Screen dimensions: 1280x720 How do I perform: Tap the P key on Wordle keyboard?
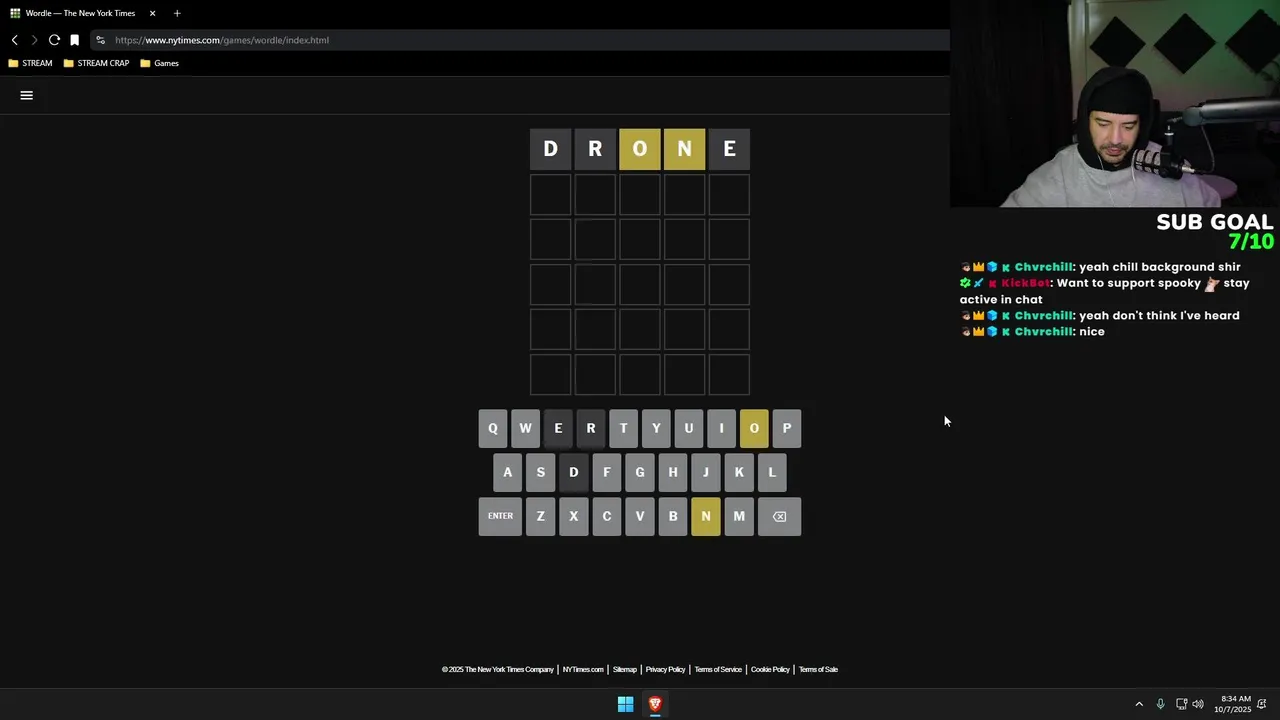tap(787, 428)
